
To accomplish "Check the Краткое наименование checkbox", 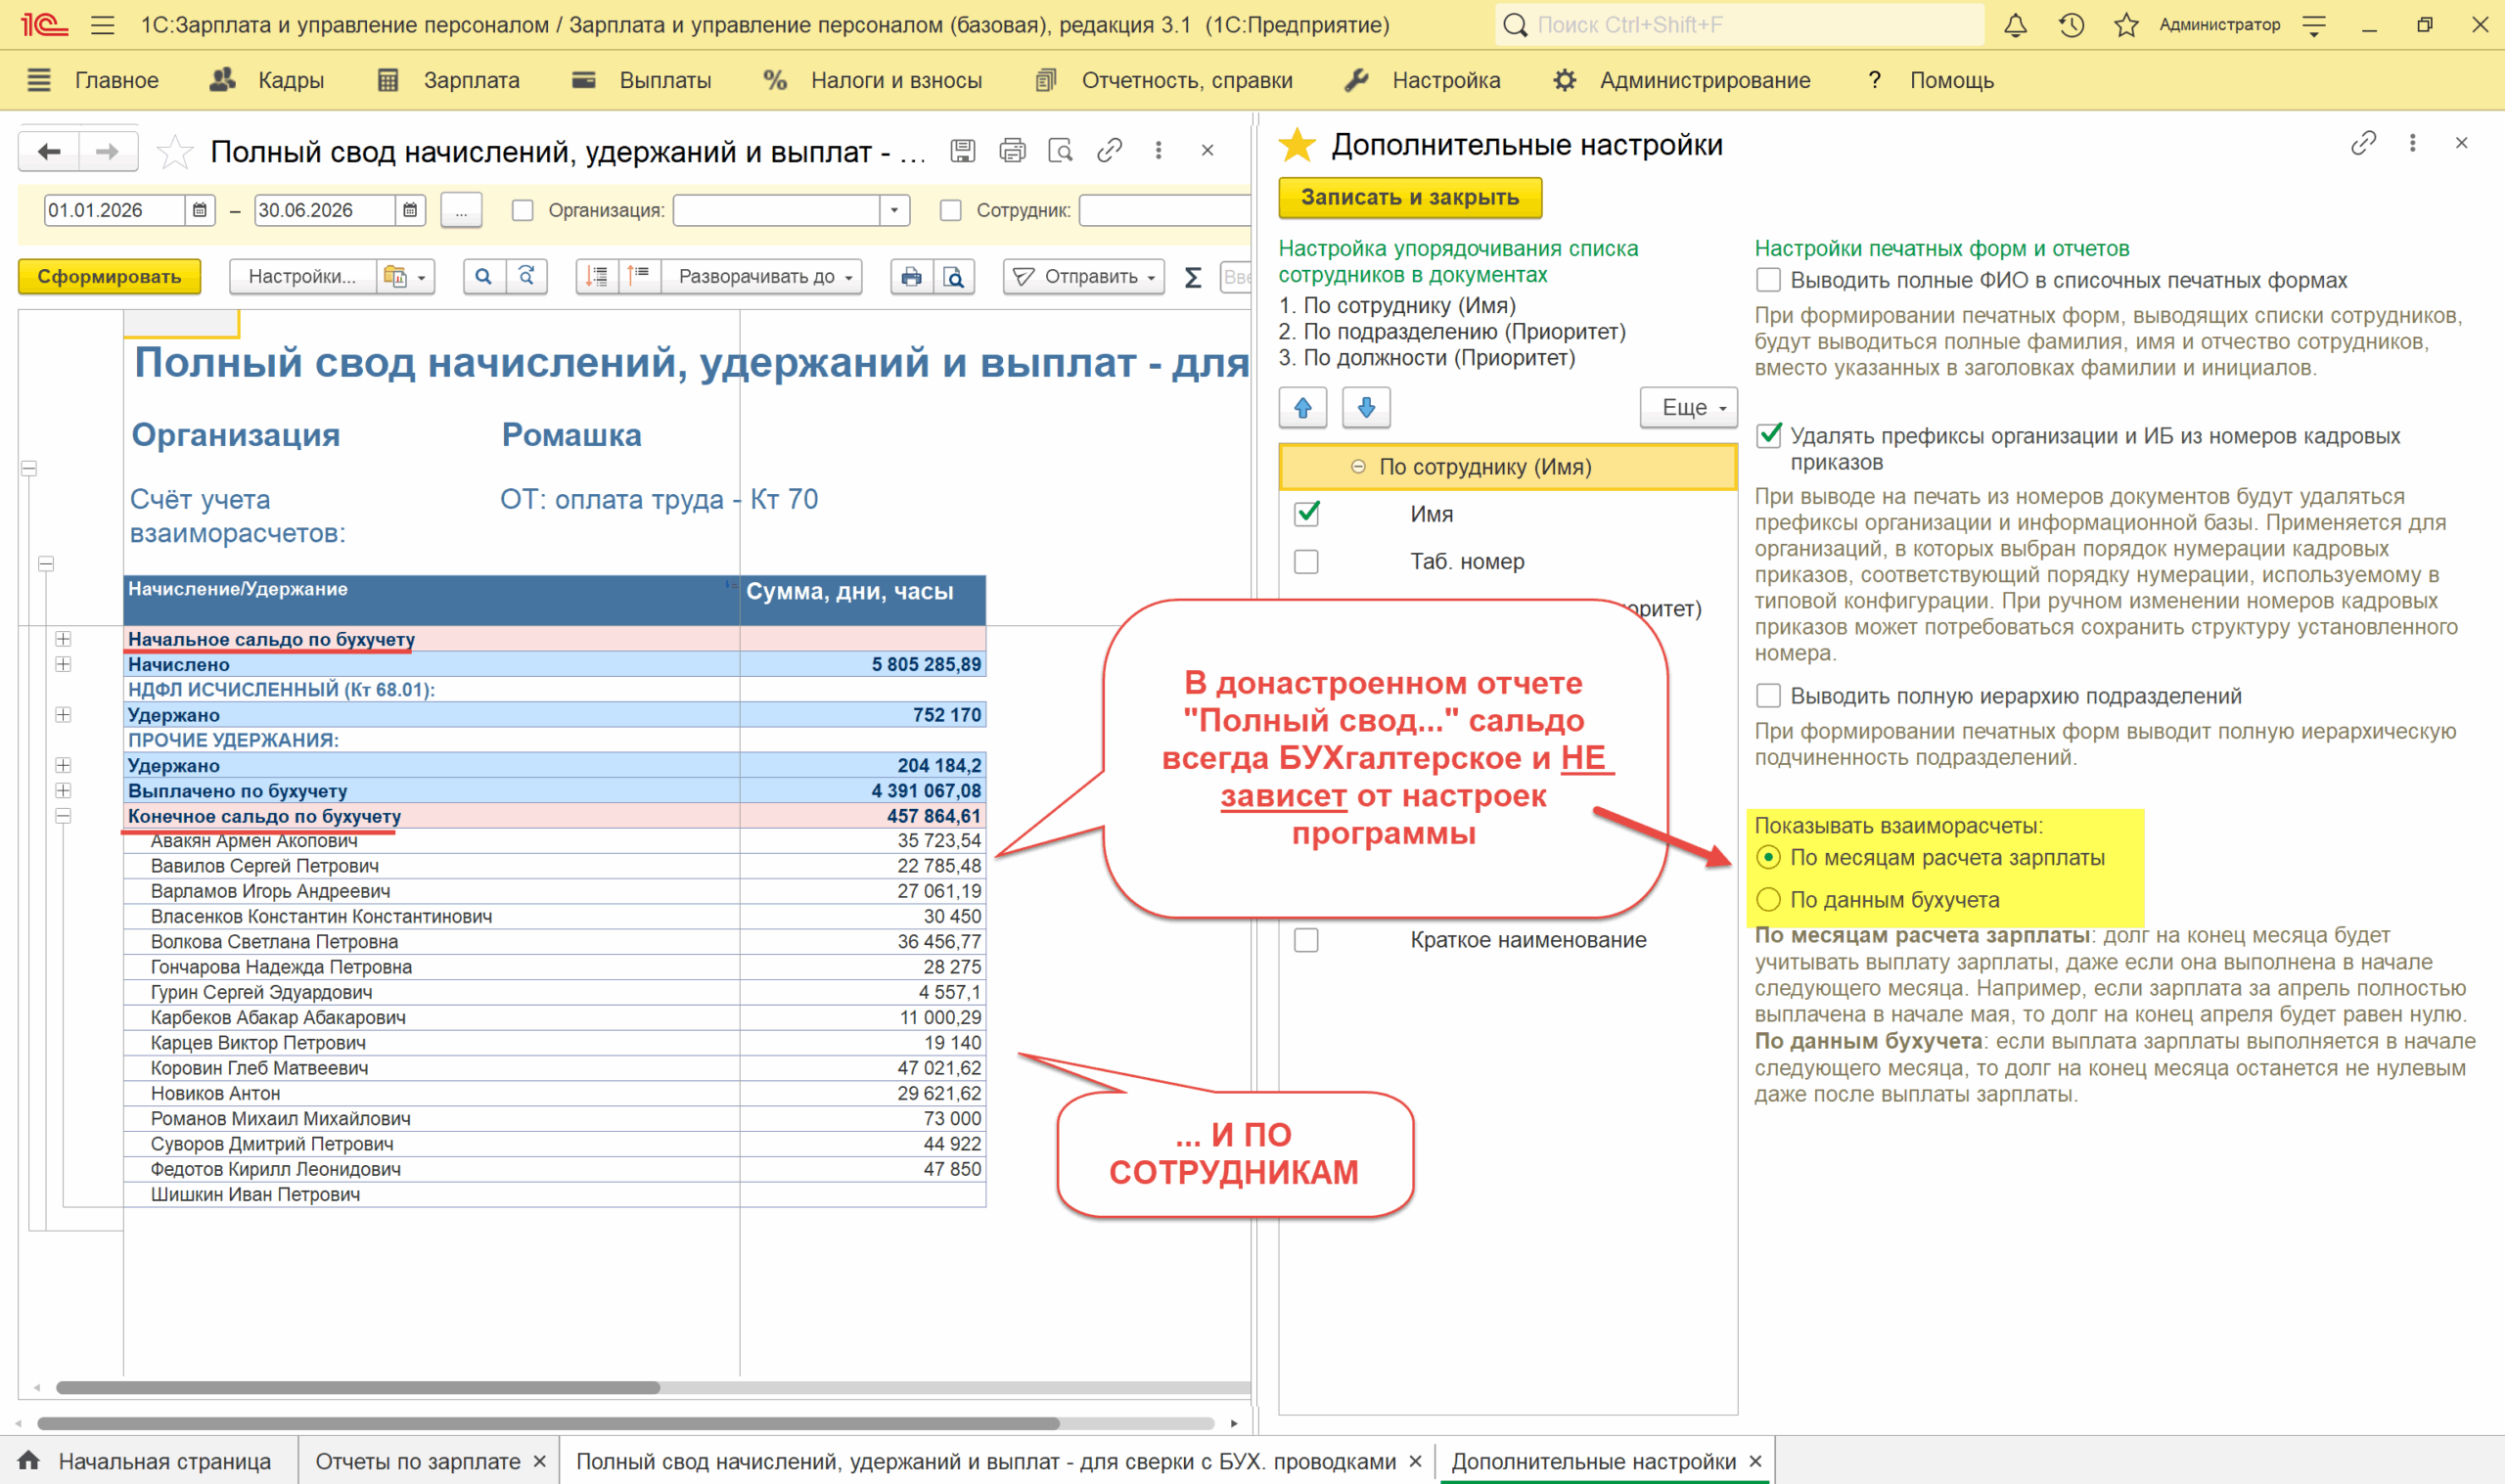I will pyautogui.click(x=1306, y=940).
